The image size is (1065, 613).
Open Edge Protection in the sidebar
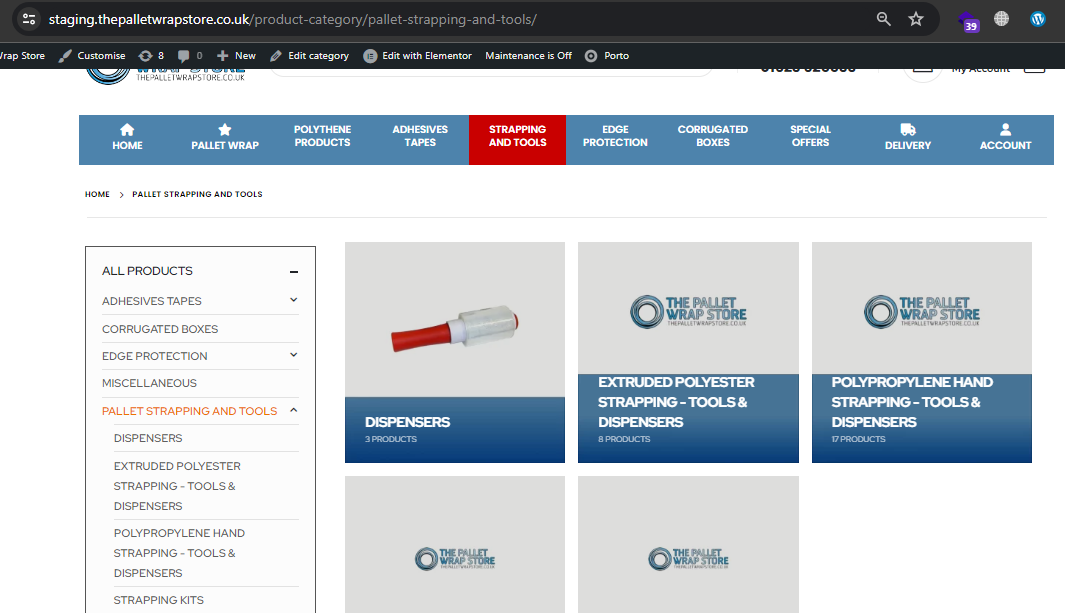[x=154, y=356]
